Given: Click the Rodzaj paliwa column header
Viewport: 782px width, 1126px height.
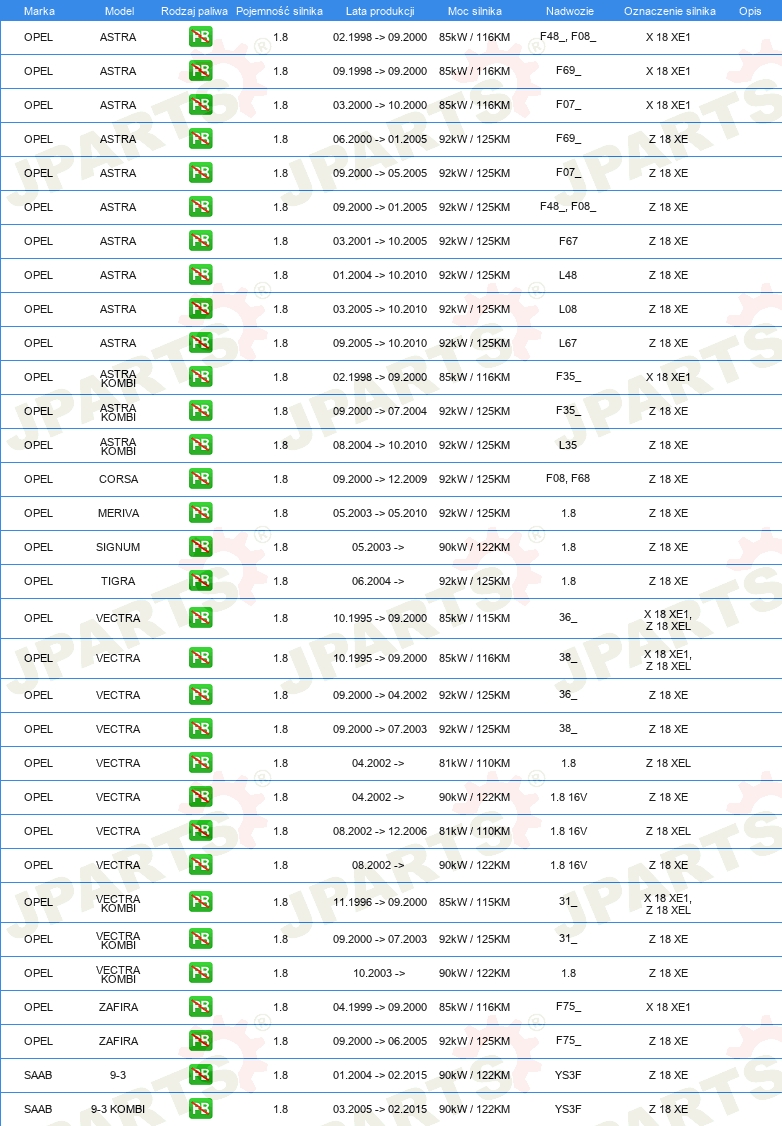Looking at the screenshot, I should click(194, 11).
